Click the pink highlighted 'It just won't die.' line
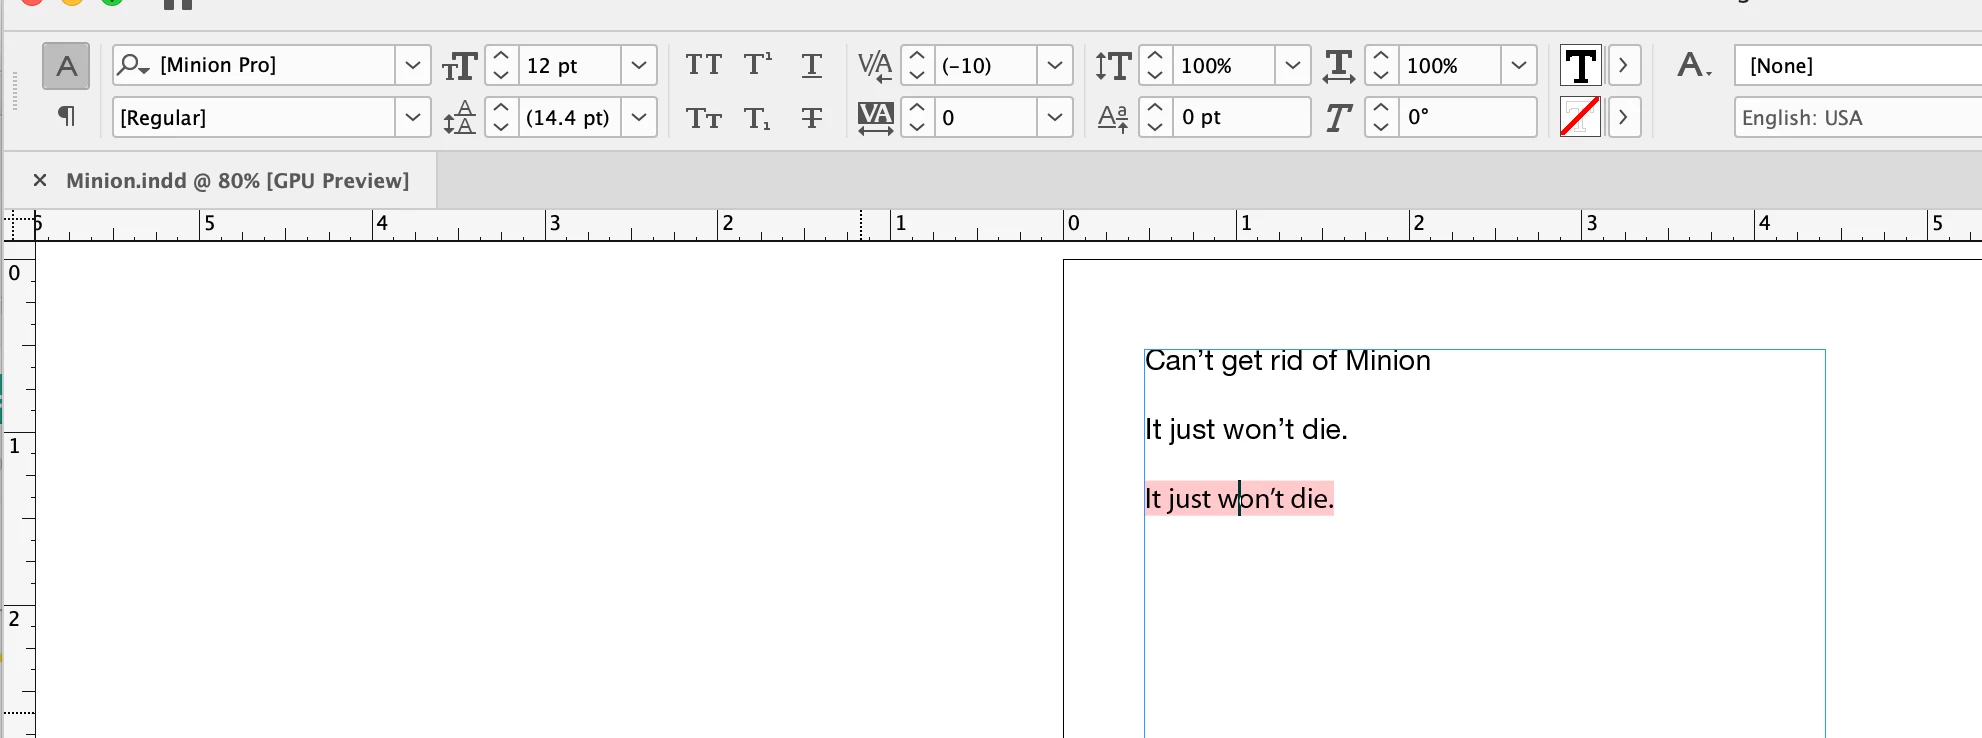 point(1239,498)
